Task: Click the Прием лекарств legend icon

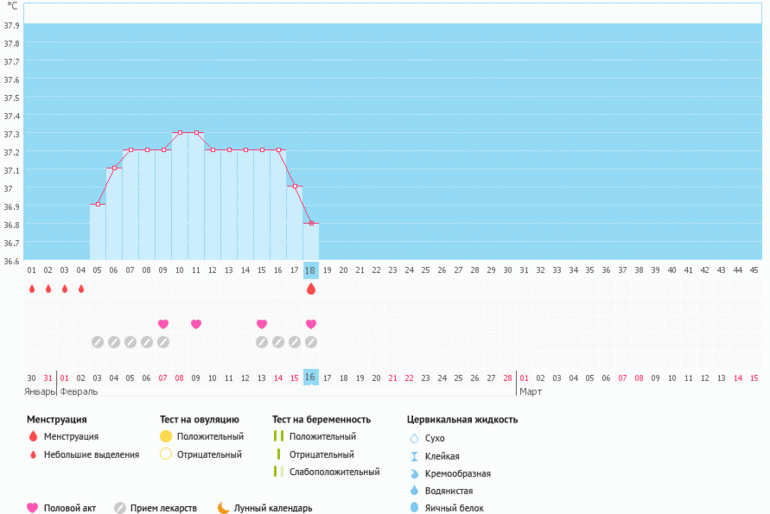Action: tap(121, 507)
